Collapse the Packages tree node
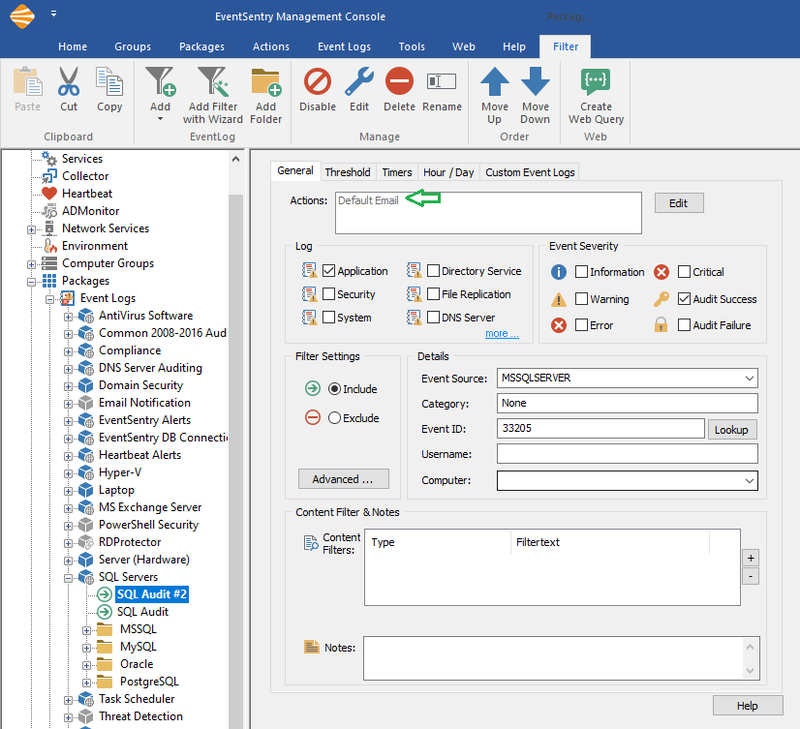800x729 pixels. [x=32, y=282]
